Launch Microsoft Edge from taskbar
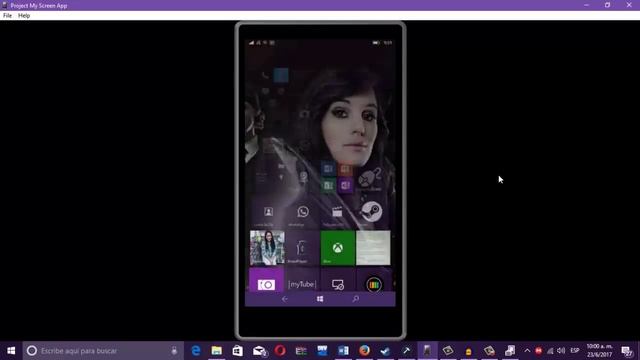Screen dimensions: 640x360 196,351
